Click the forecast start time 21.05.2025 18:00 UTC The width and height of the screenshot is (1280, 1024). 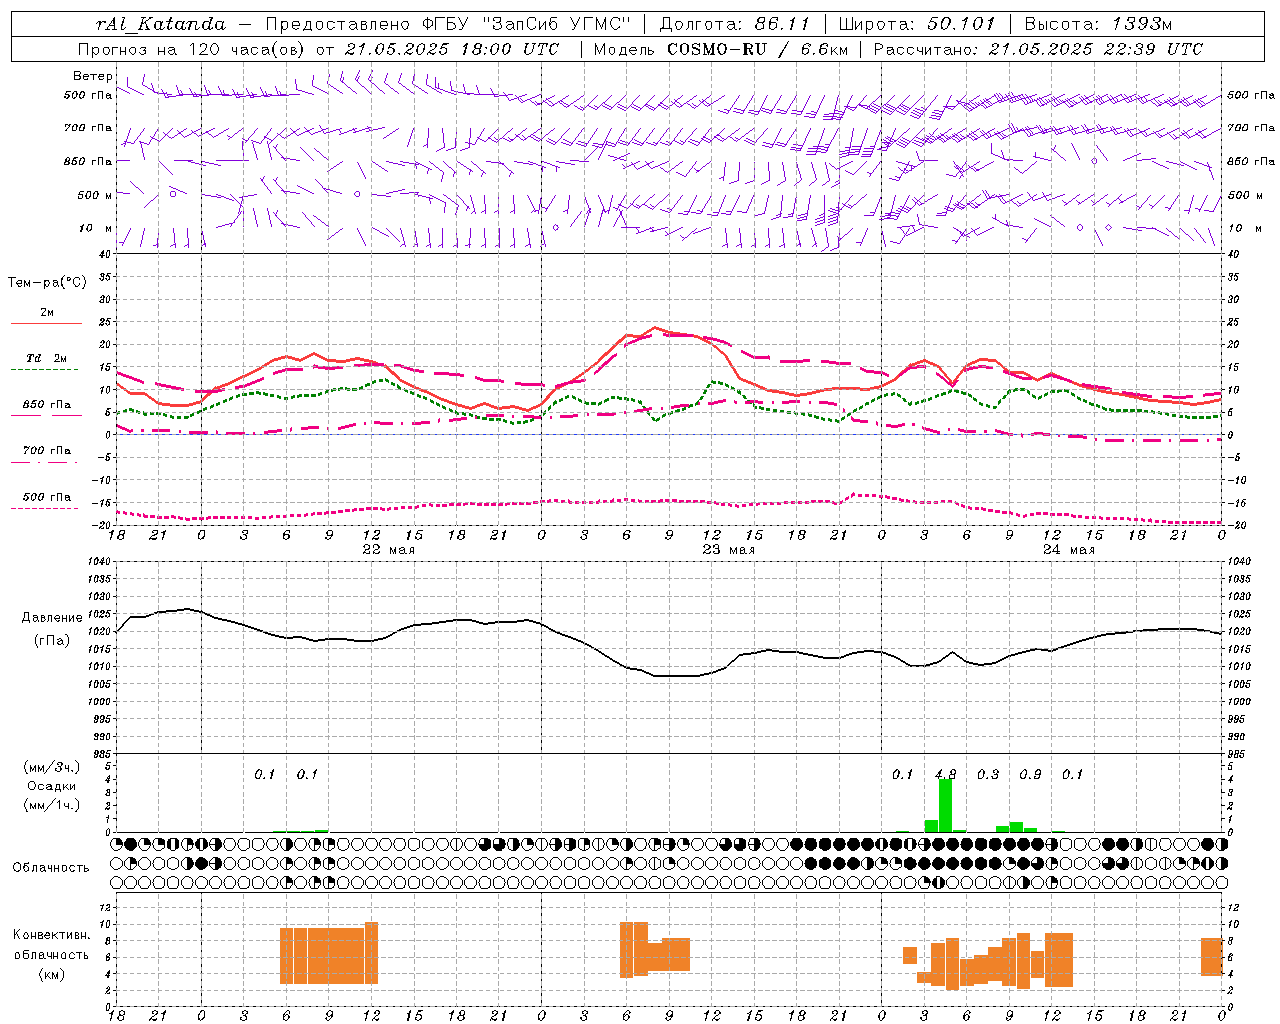(x=452, y=49)
